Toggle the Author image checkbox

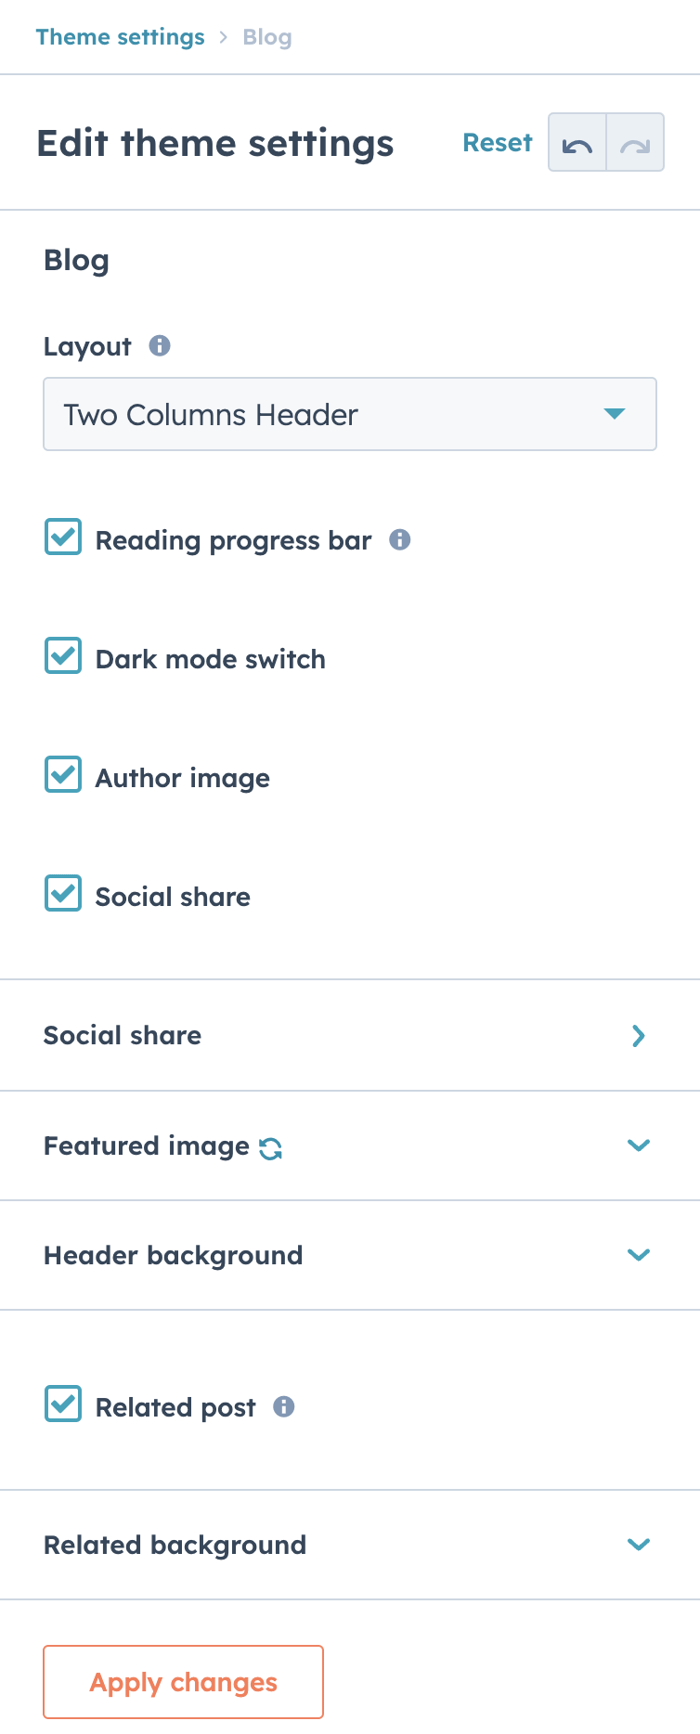[x=62, y=774]
